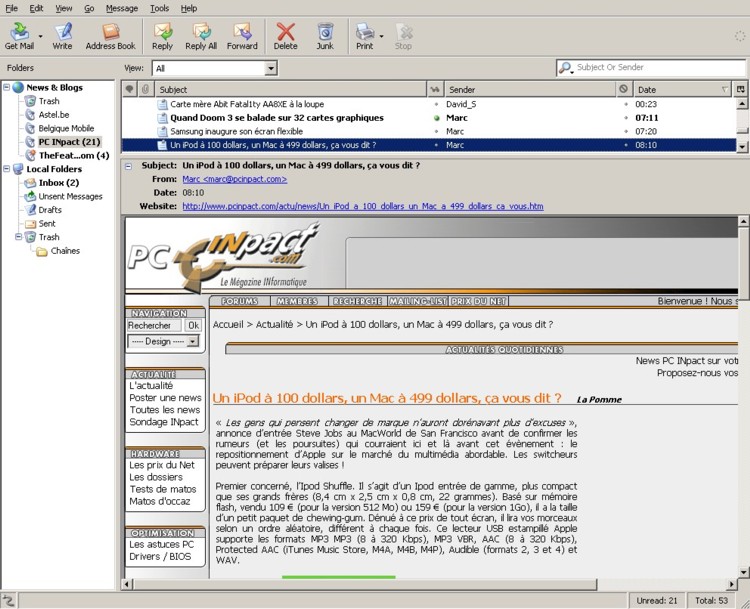Image resolution: width=750 pixels, height=609 pixels.
Task: Open the Tools menu
Action: pyautogui.click(x=159, y=8)
